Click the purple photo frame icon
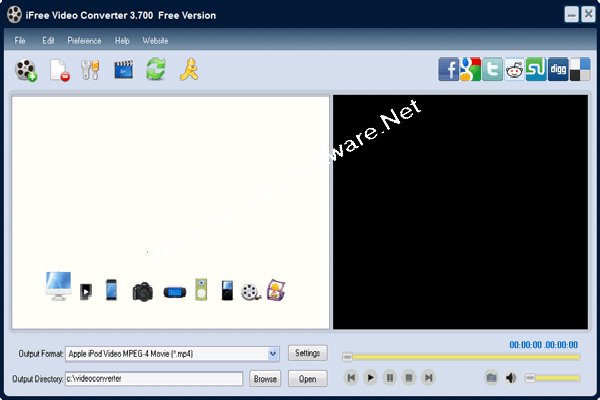Image resolution: width=600 pixels, height=400 pixels. click(276, 290)
